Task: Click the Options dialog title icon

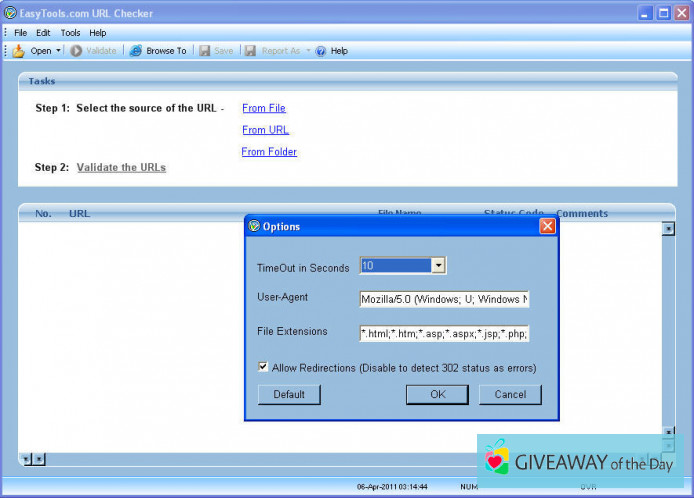Action: (x=254, y=226)
